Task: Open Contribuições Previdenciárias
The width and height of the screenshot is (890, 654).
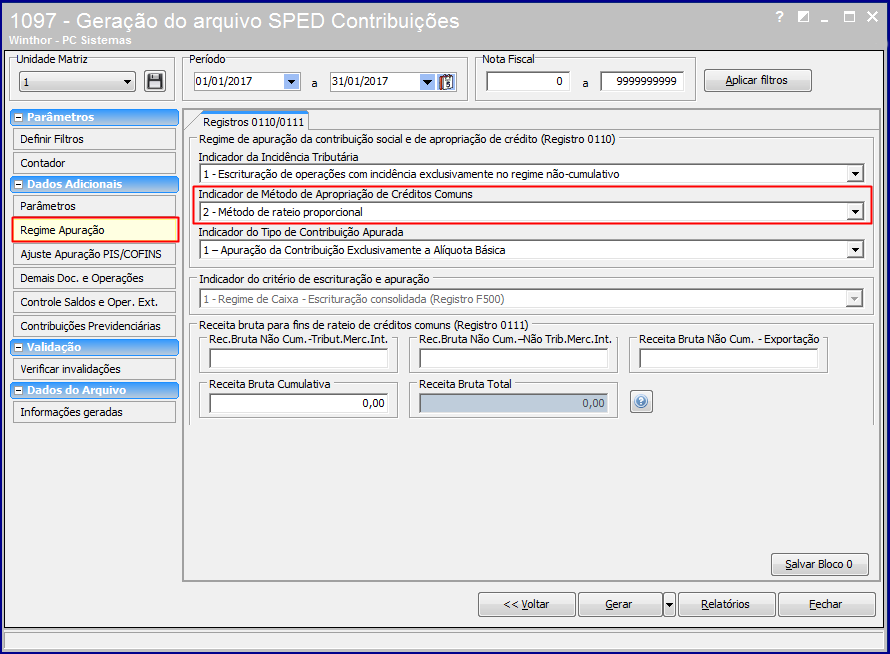Action: [94, 326]
